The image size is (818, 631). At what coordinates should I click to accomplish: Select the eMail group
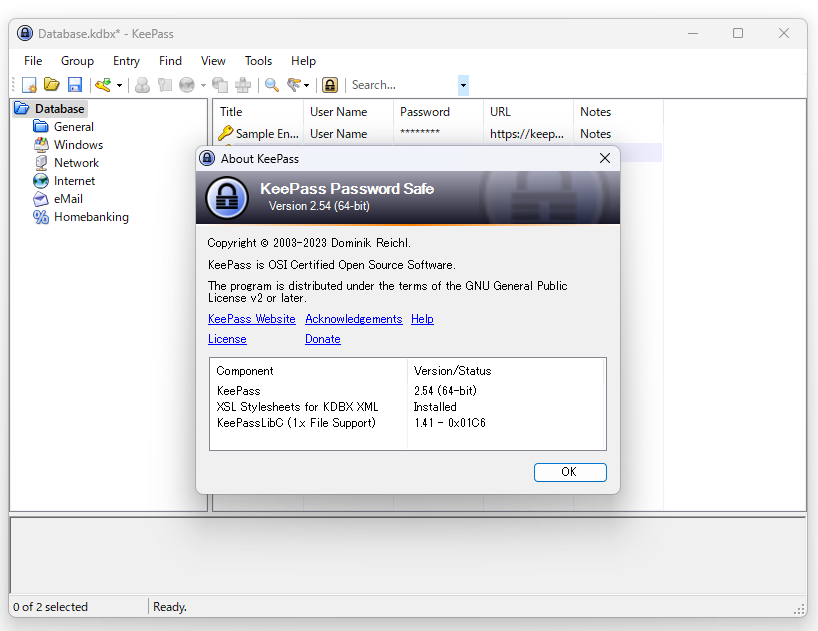pyautogui.click(x=68, y=198)
